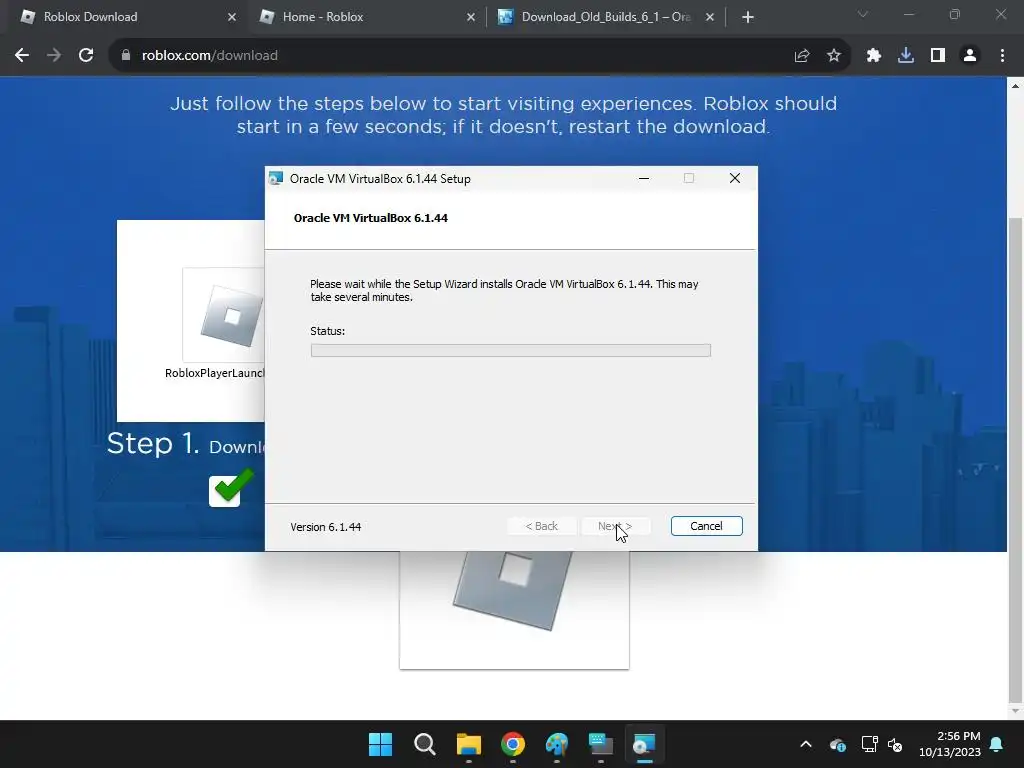
Task: Toggle the Chrome side panel icon
Action: (x=938, y=56)
